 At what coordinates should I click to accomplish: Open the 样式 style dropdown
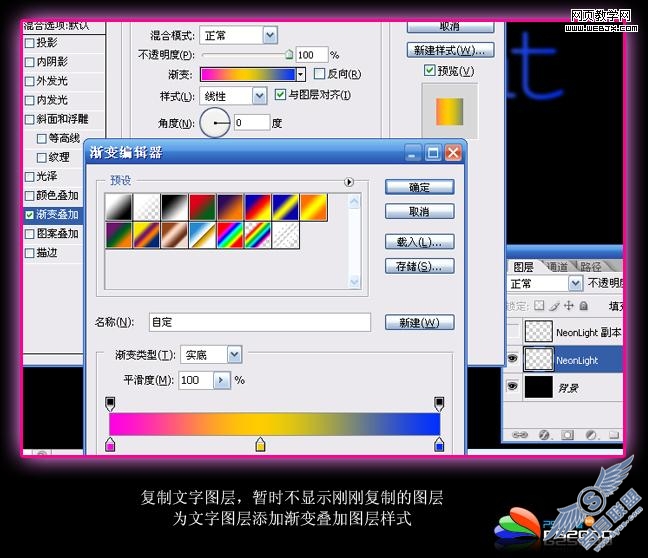[x=259, y=96]
